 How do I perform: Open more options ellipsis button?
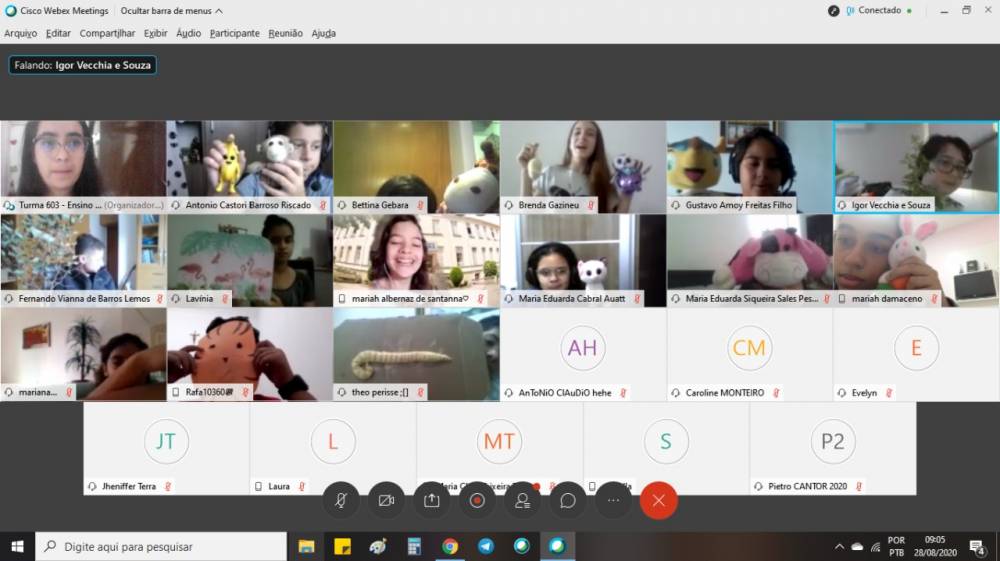coord(613,501)
